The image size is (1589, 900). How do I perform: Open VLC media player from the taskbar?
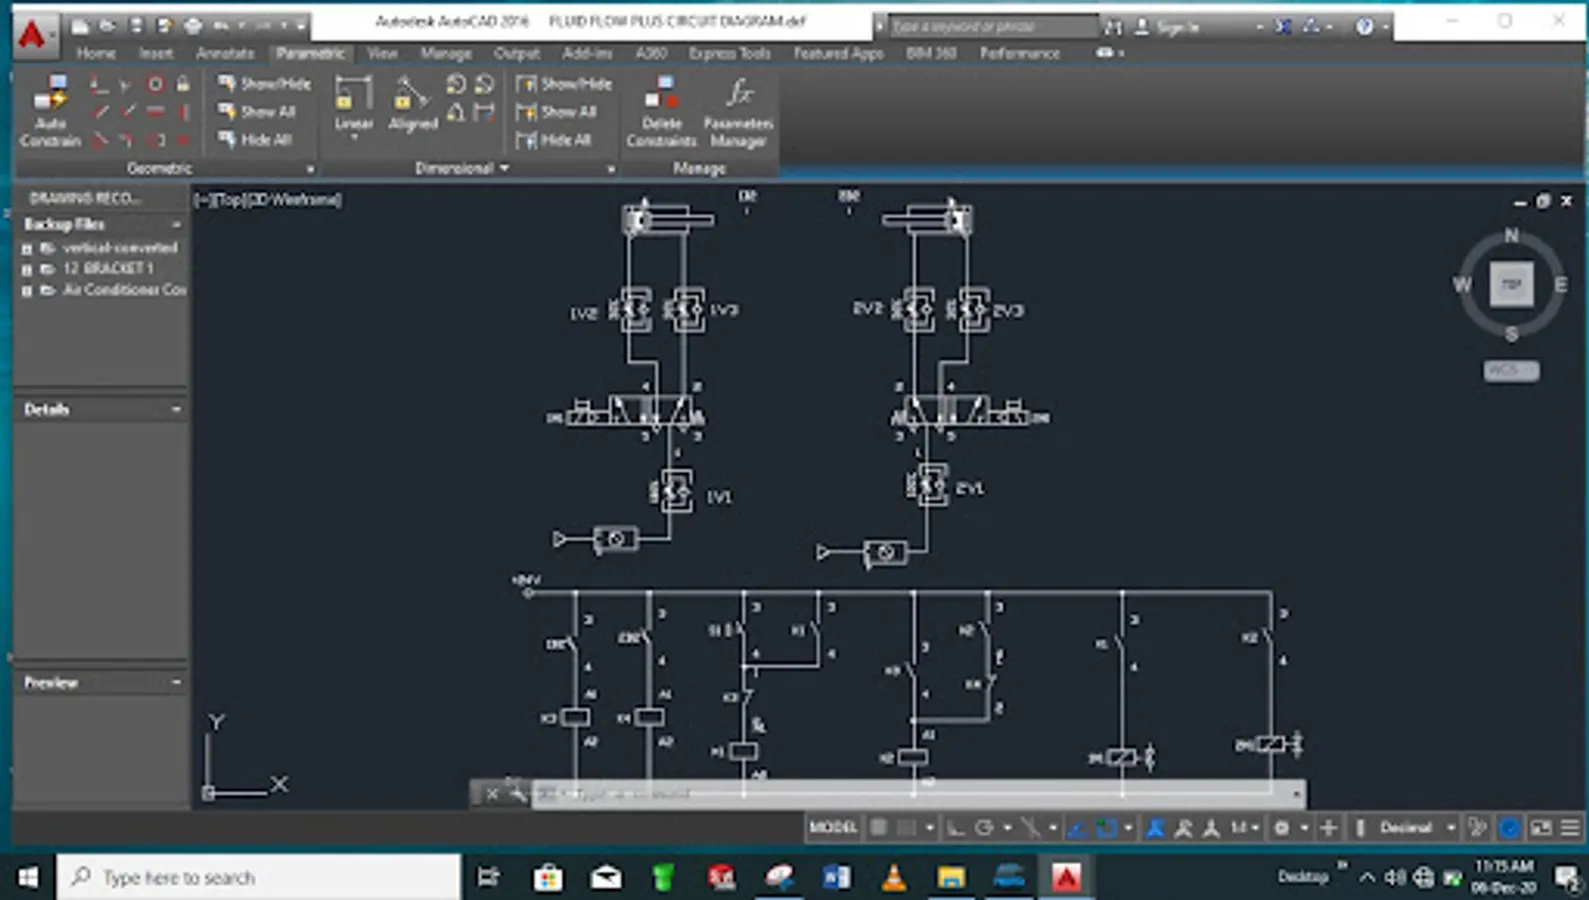click(893, 877)
